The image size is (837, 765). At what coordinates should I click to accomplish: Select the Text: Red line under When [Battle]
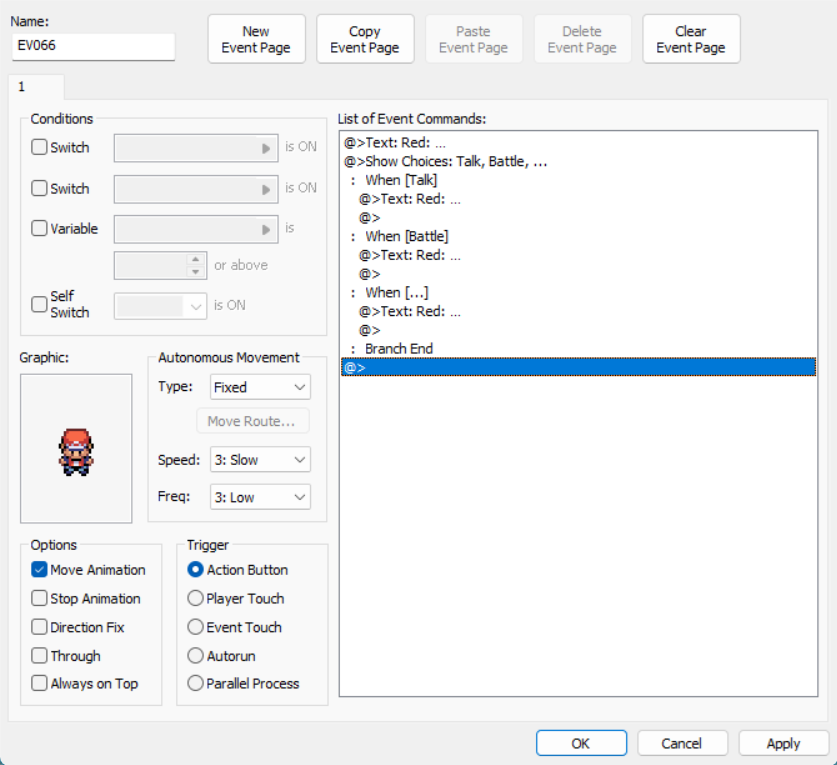click(578, 255)
